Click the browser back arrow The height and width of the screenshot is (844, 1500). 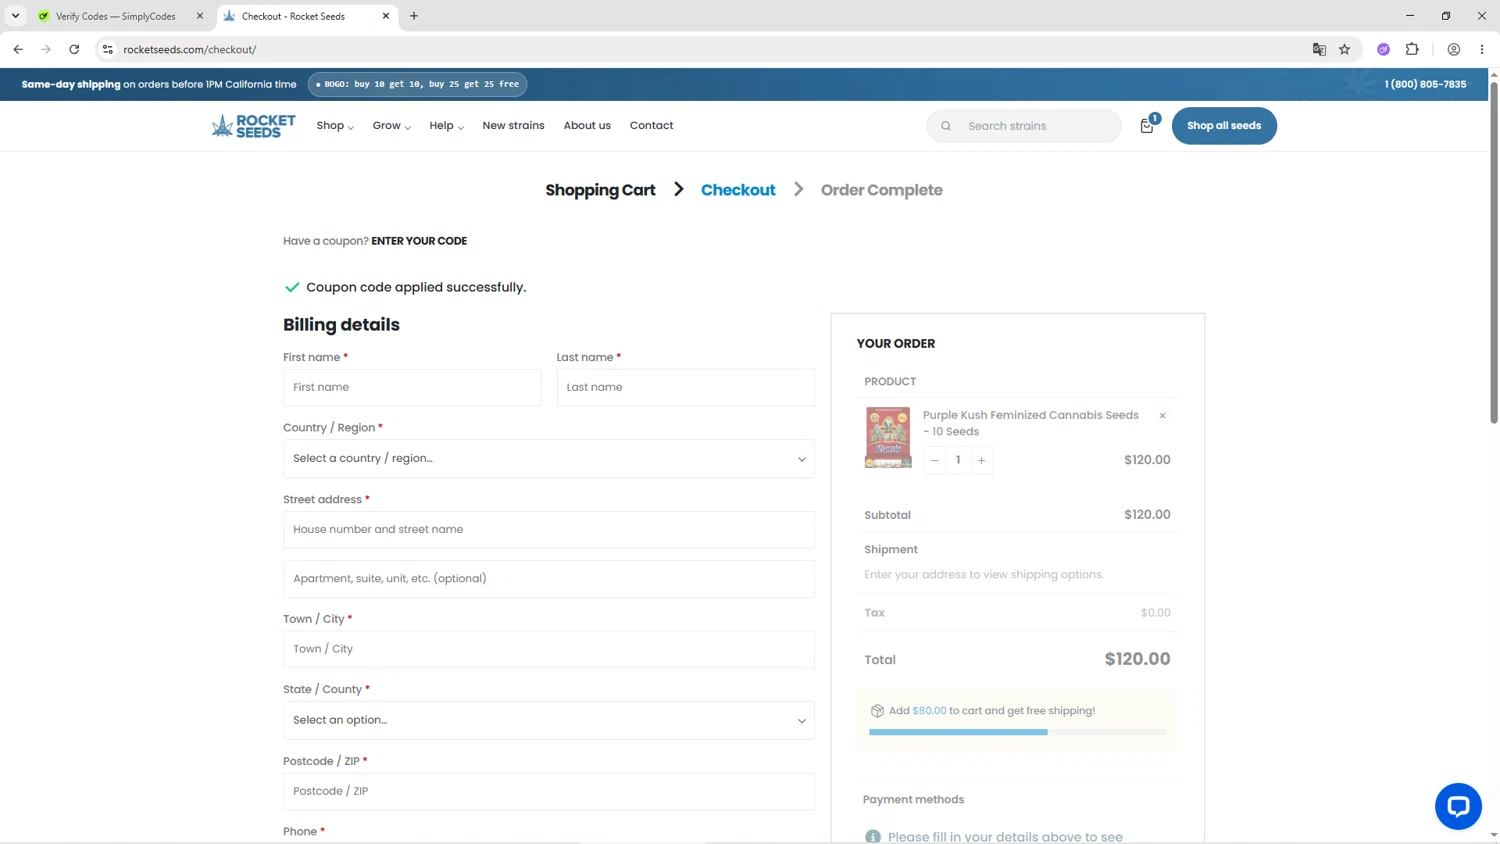click(18, 49)
